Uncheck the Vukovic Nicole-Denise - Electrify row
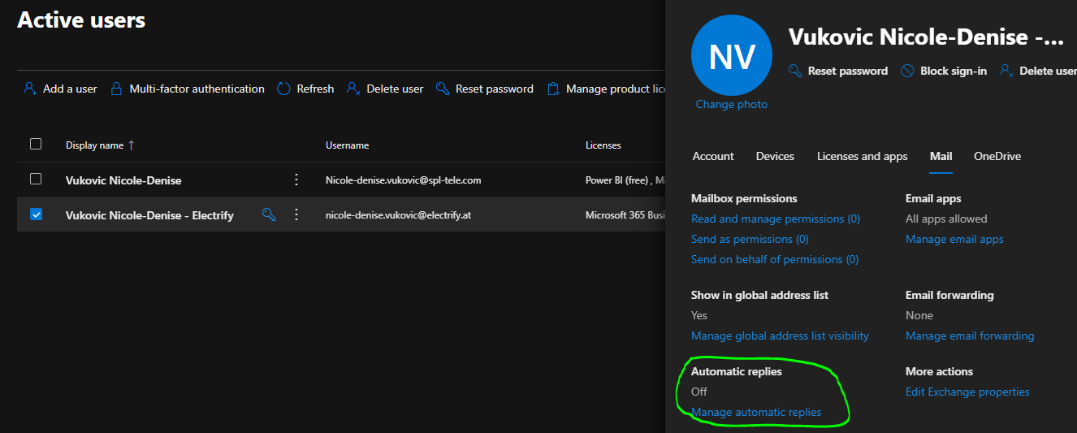This screenshot has height=433, width=1077. coord(36,214)
